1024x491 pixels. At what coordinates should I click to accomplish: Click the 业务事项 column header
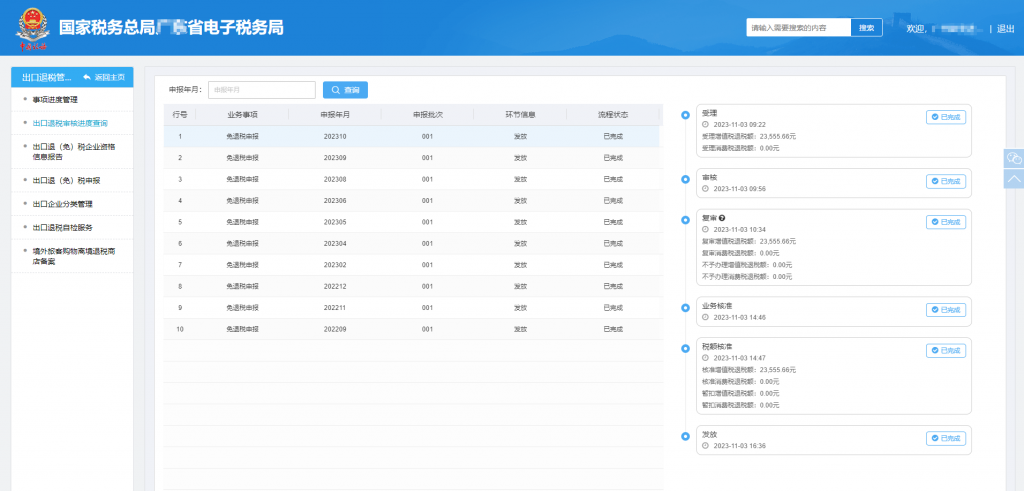click(x=242, y=115)
